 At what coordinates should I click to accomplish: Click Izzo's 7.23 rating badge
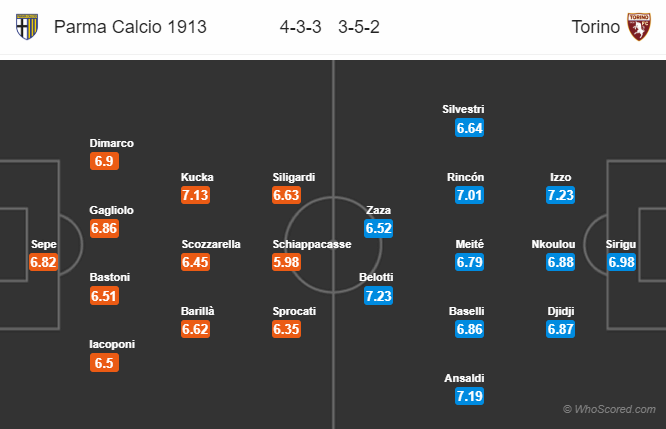click(561, 195)
